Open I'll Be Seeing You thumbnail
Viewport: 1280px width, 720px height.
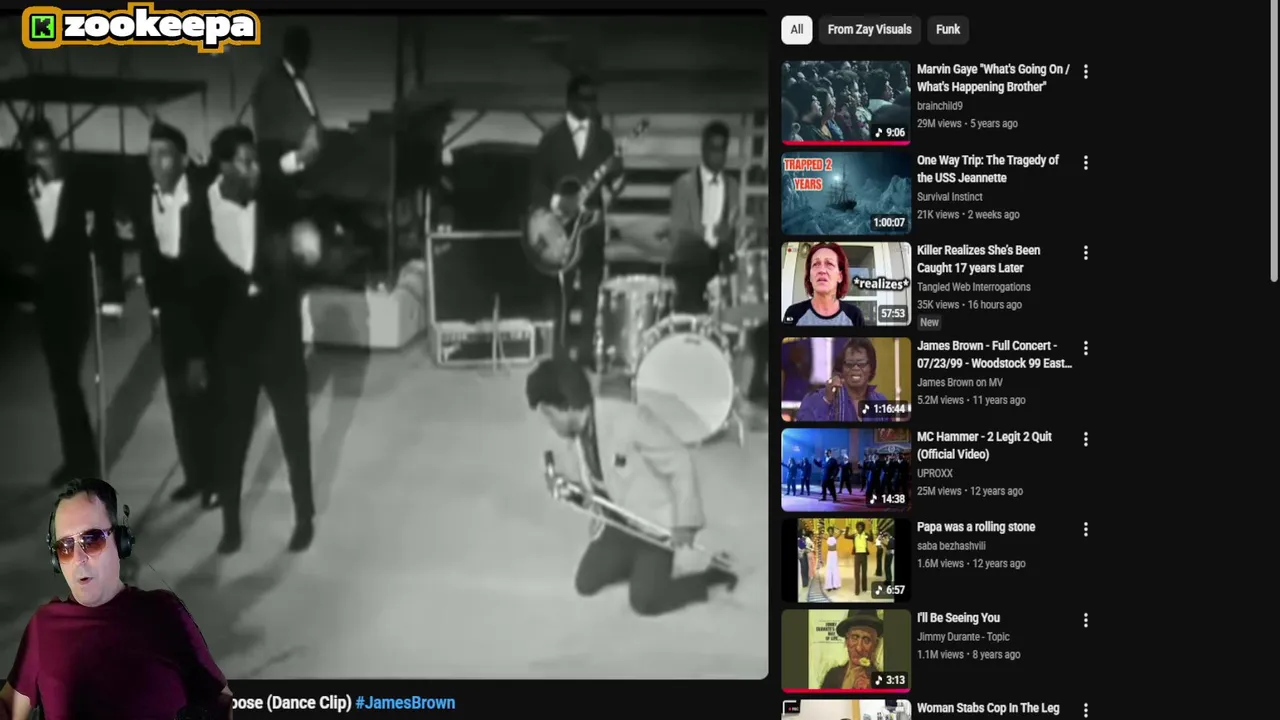846,652
